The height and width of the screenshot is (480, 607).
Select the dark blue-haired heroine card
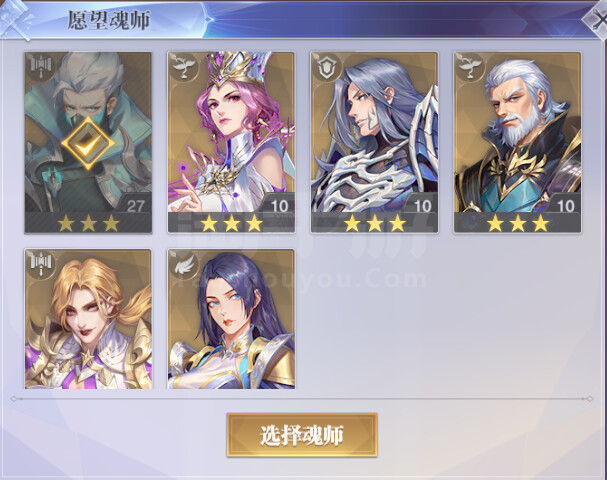(x=231, y=319)
